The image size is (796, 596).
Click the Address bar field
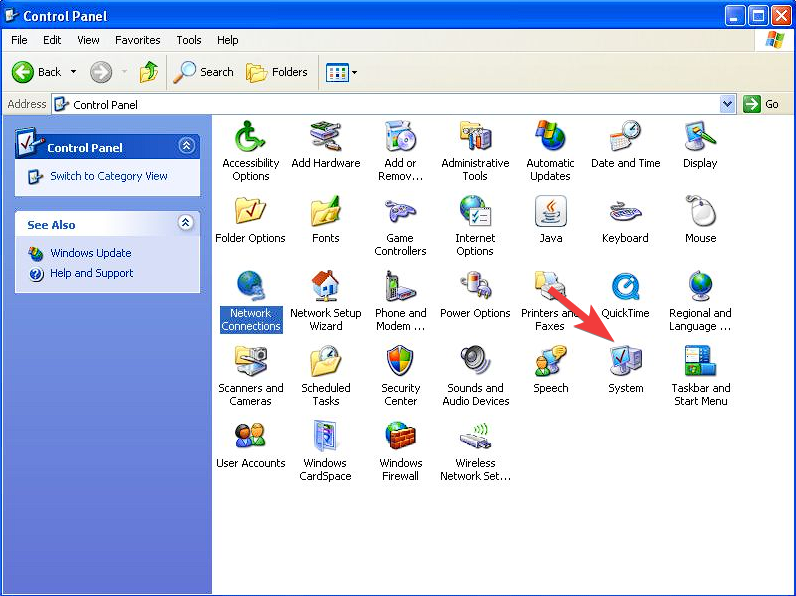[390, 104]
